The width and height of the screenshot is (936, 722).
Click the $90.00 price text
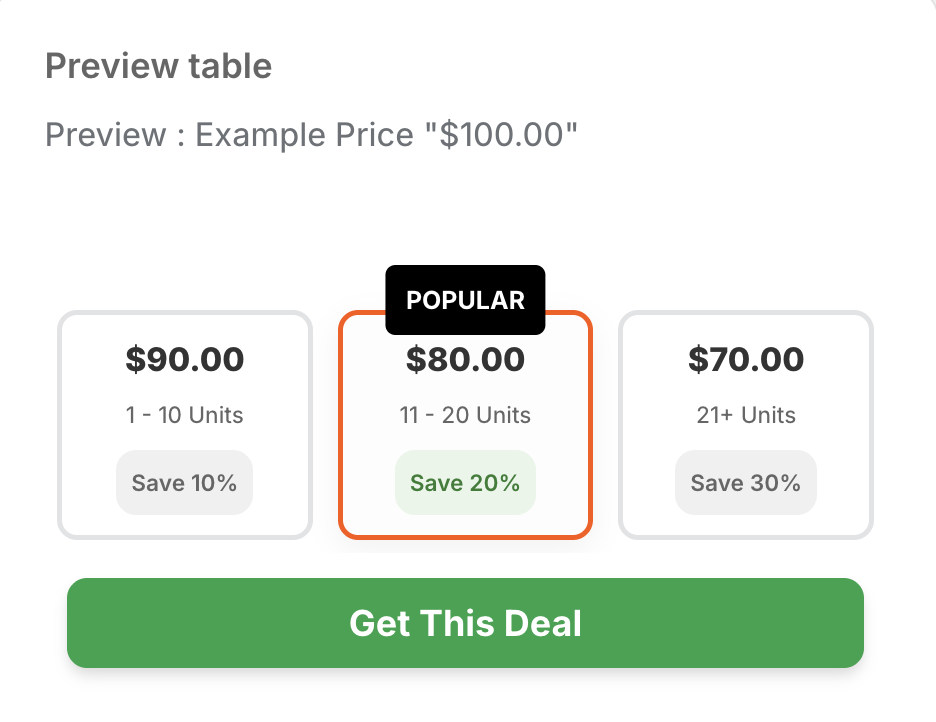pos(184,359)
